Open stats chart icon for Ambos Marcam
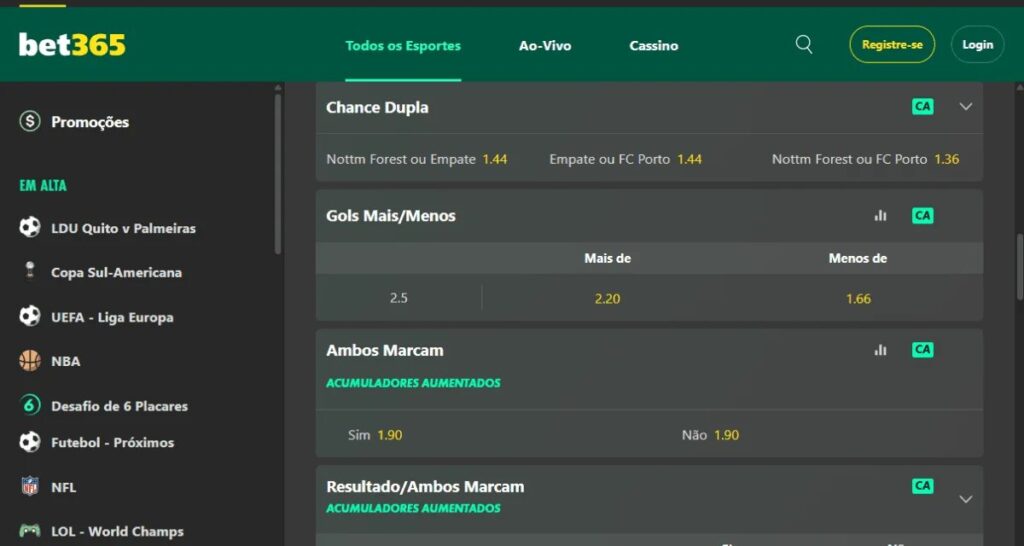Viewport: 1024px width, 546px height. 880,350
